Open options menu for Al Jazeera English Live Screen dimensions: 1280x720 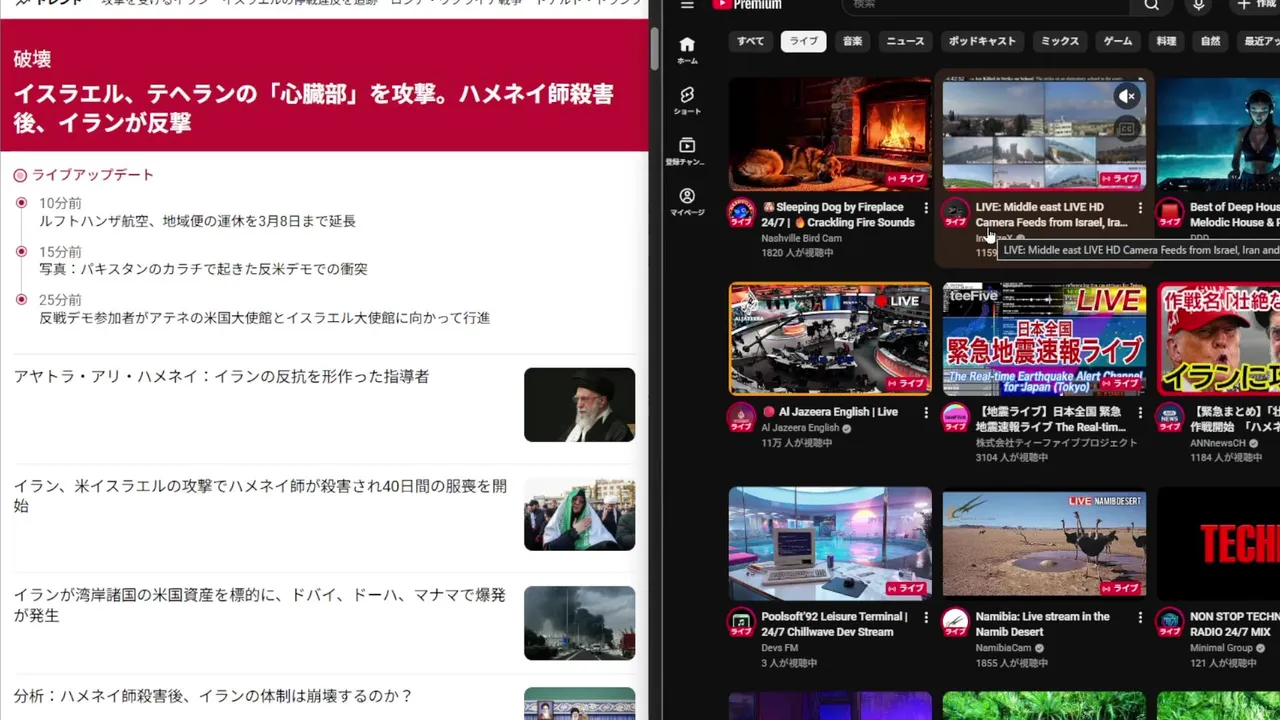coord(926,412)
